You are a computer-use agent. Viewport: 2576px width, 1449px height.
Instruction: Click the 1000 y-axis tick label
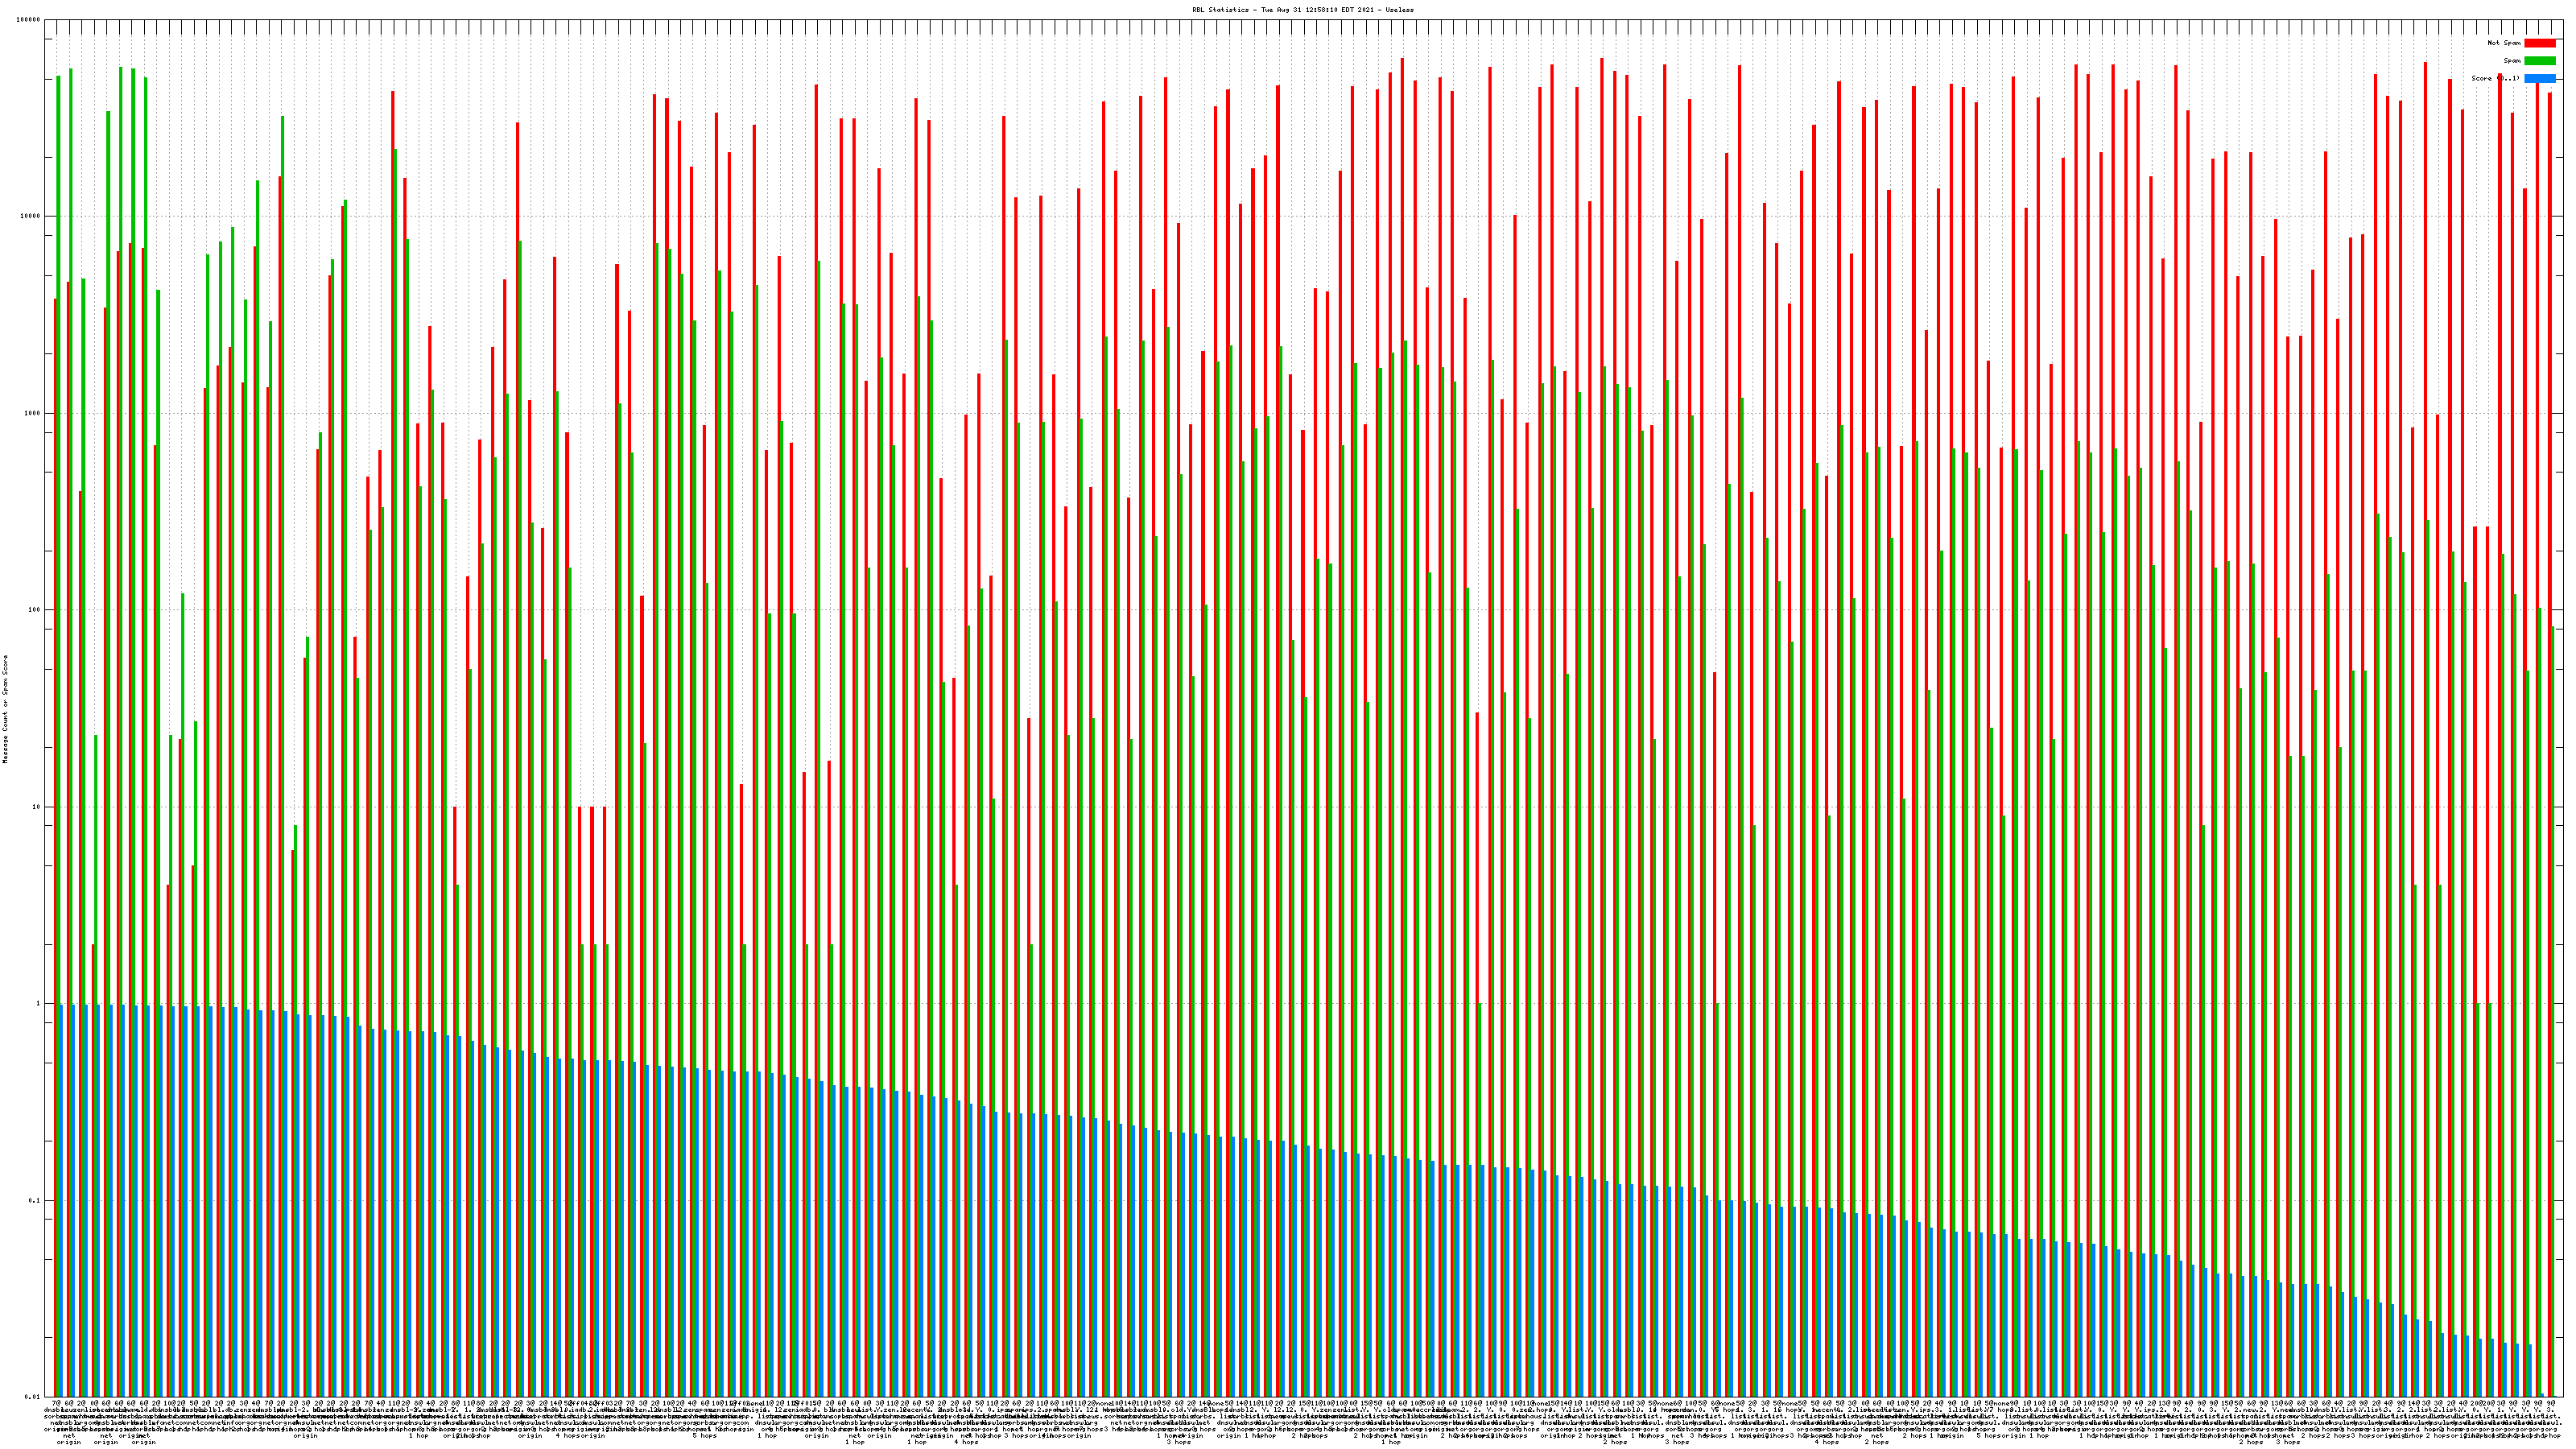tap(33, 413)
